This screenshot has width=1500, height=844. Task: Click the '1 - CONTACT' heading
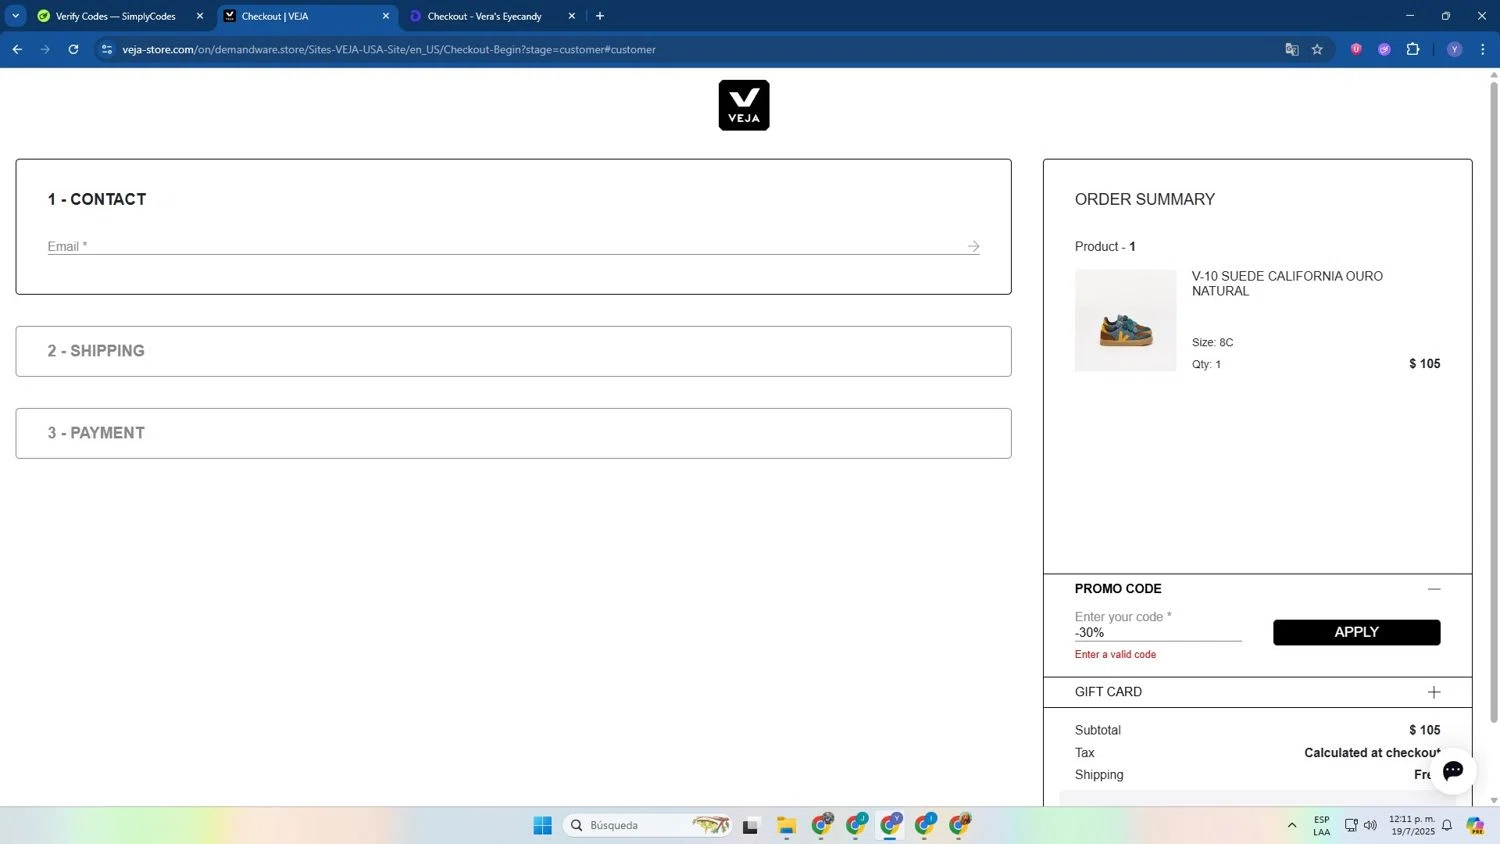(x=97, y=199)
